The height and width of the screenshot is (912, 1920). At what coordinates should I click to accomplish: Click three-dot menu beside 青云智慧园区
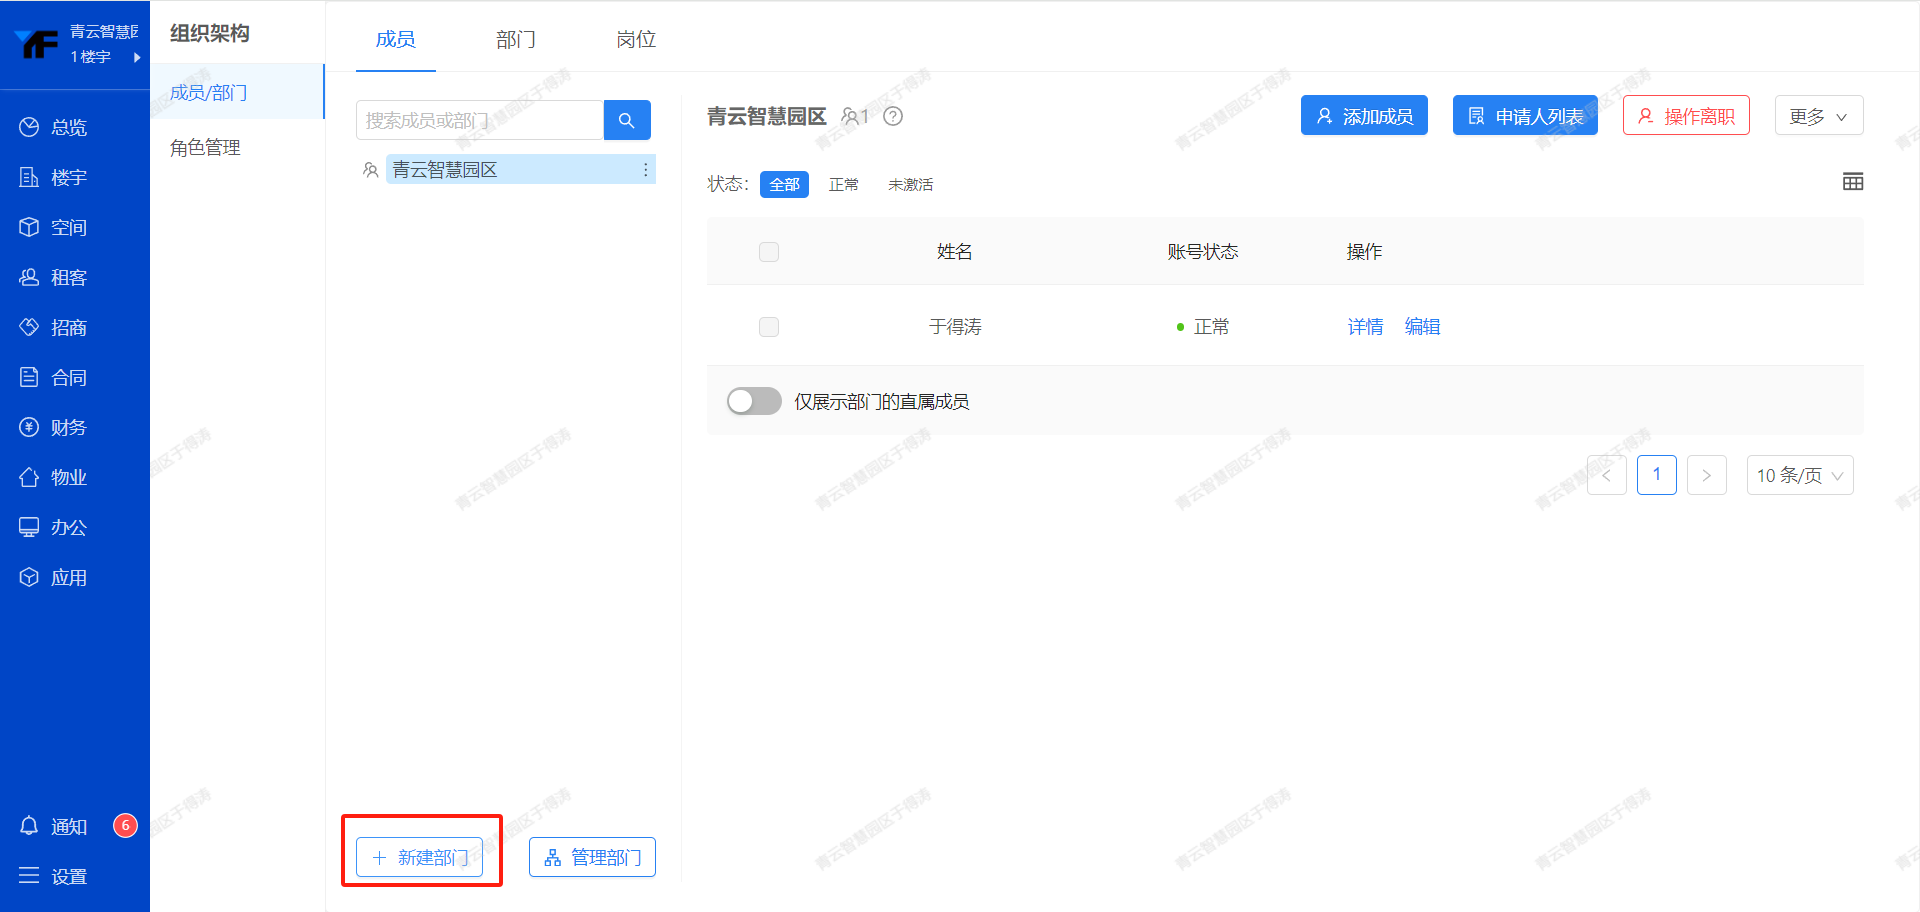(645, 170)
